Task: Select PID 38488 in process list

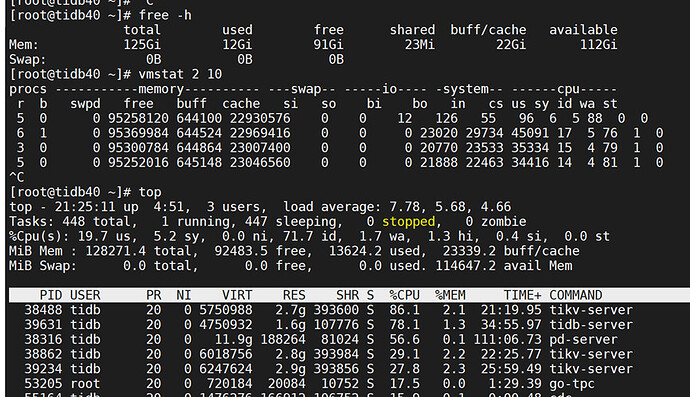Action: tap(43, 310)
